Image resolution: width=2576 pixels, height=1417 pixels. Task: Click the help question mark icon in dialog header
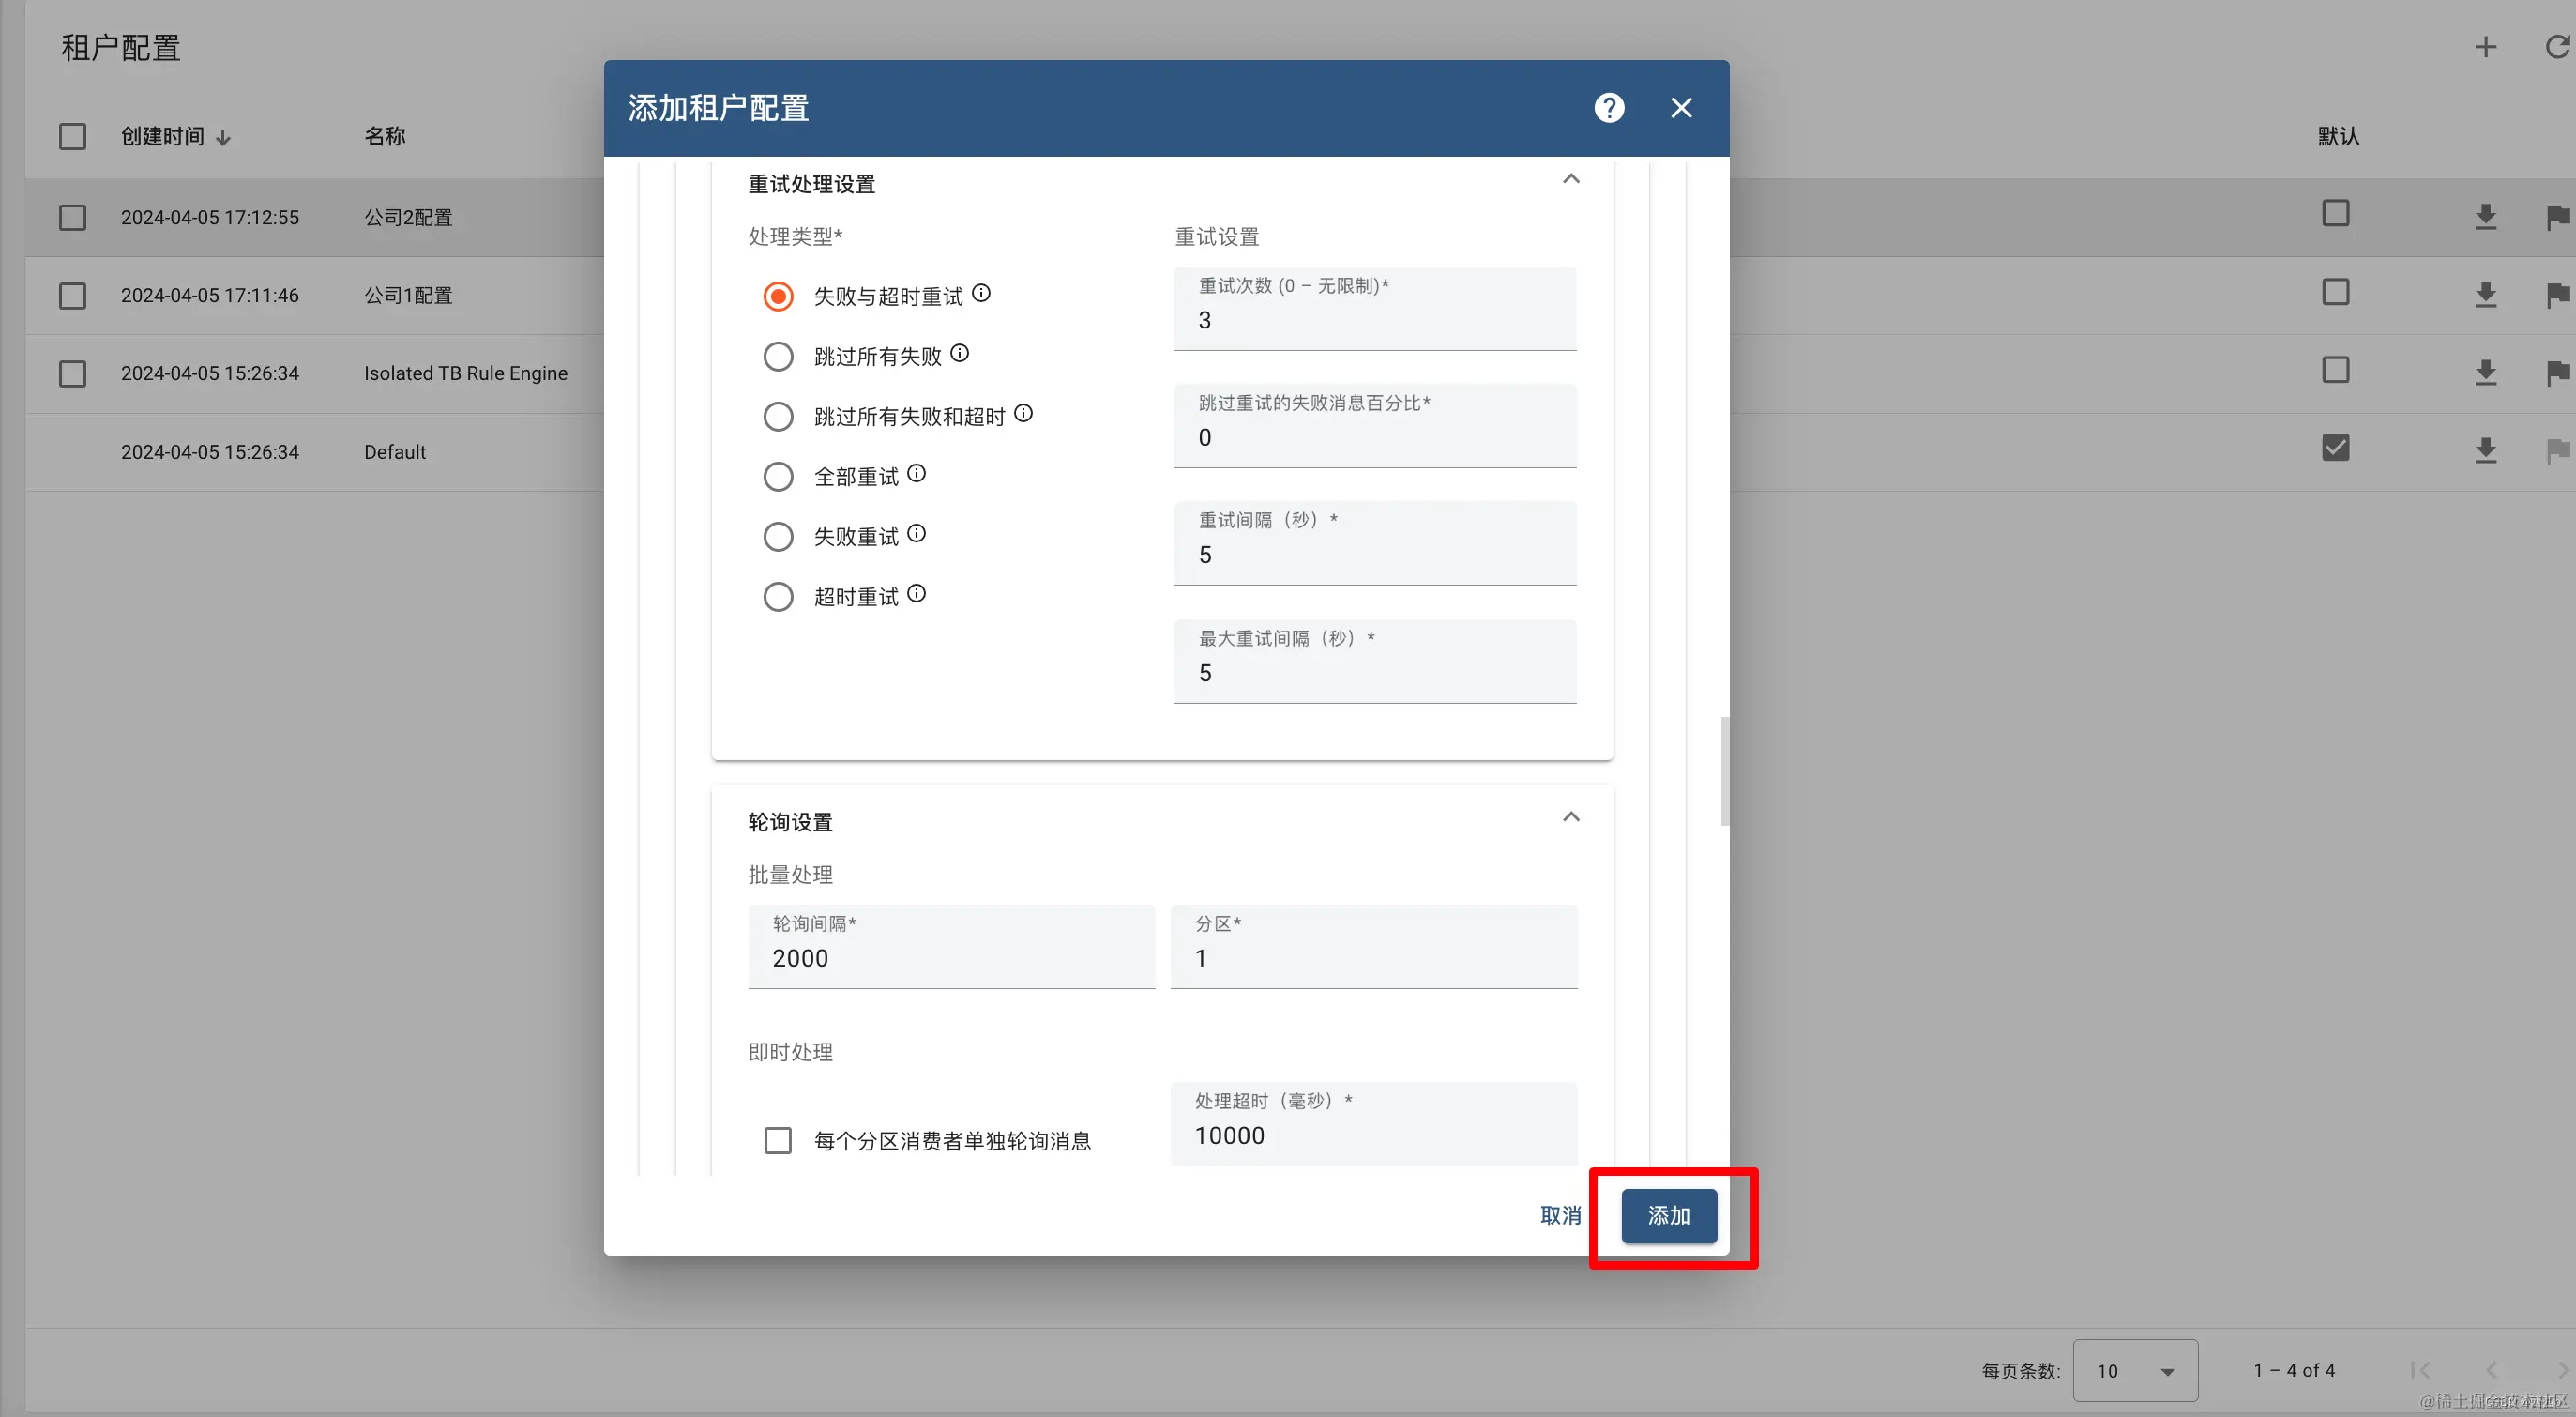pos(1608,108)
